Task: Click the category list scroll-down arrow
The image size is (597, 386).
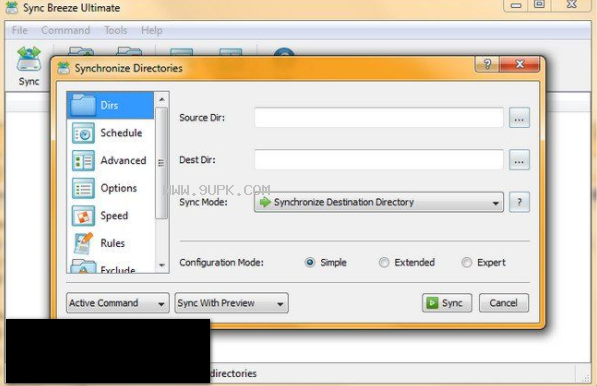Action: pos(162,265)
